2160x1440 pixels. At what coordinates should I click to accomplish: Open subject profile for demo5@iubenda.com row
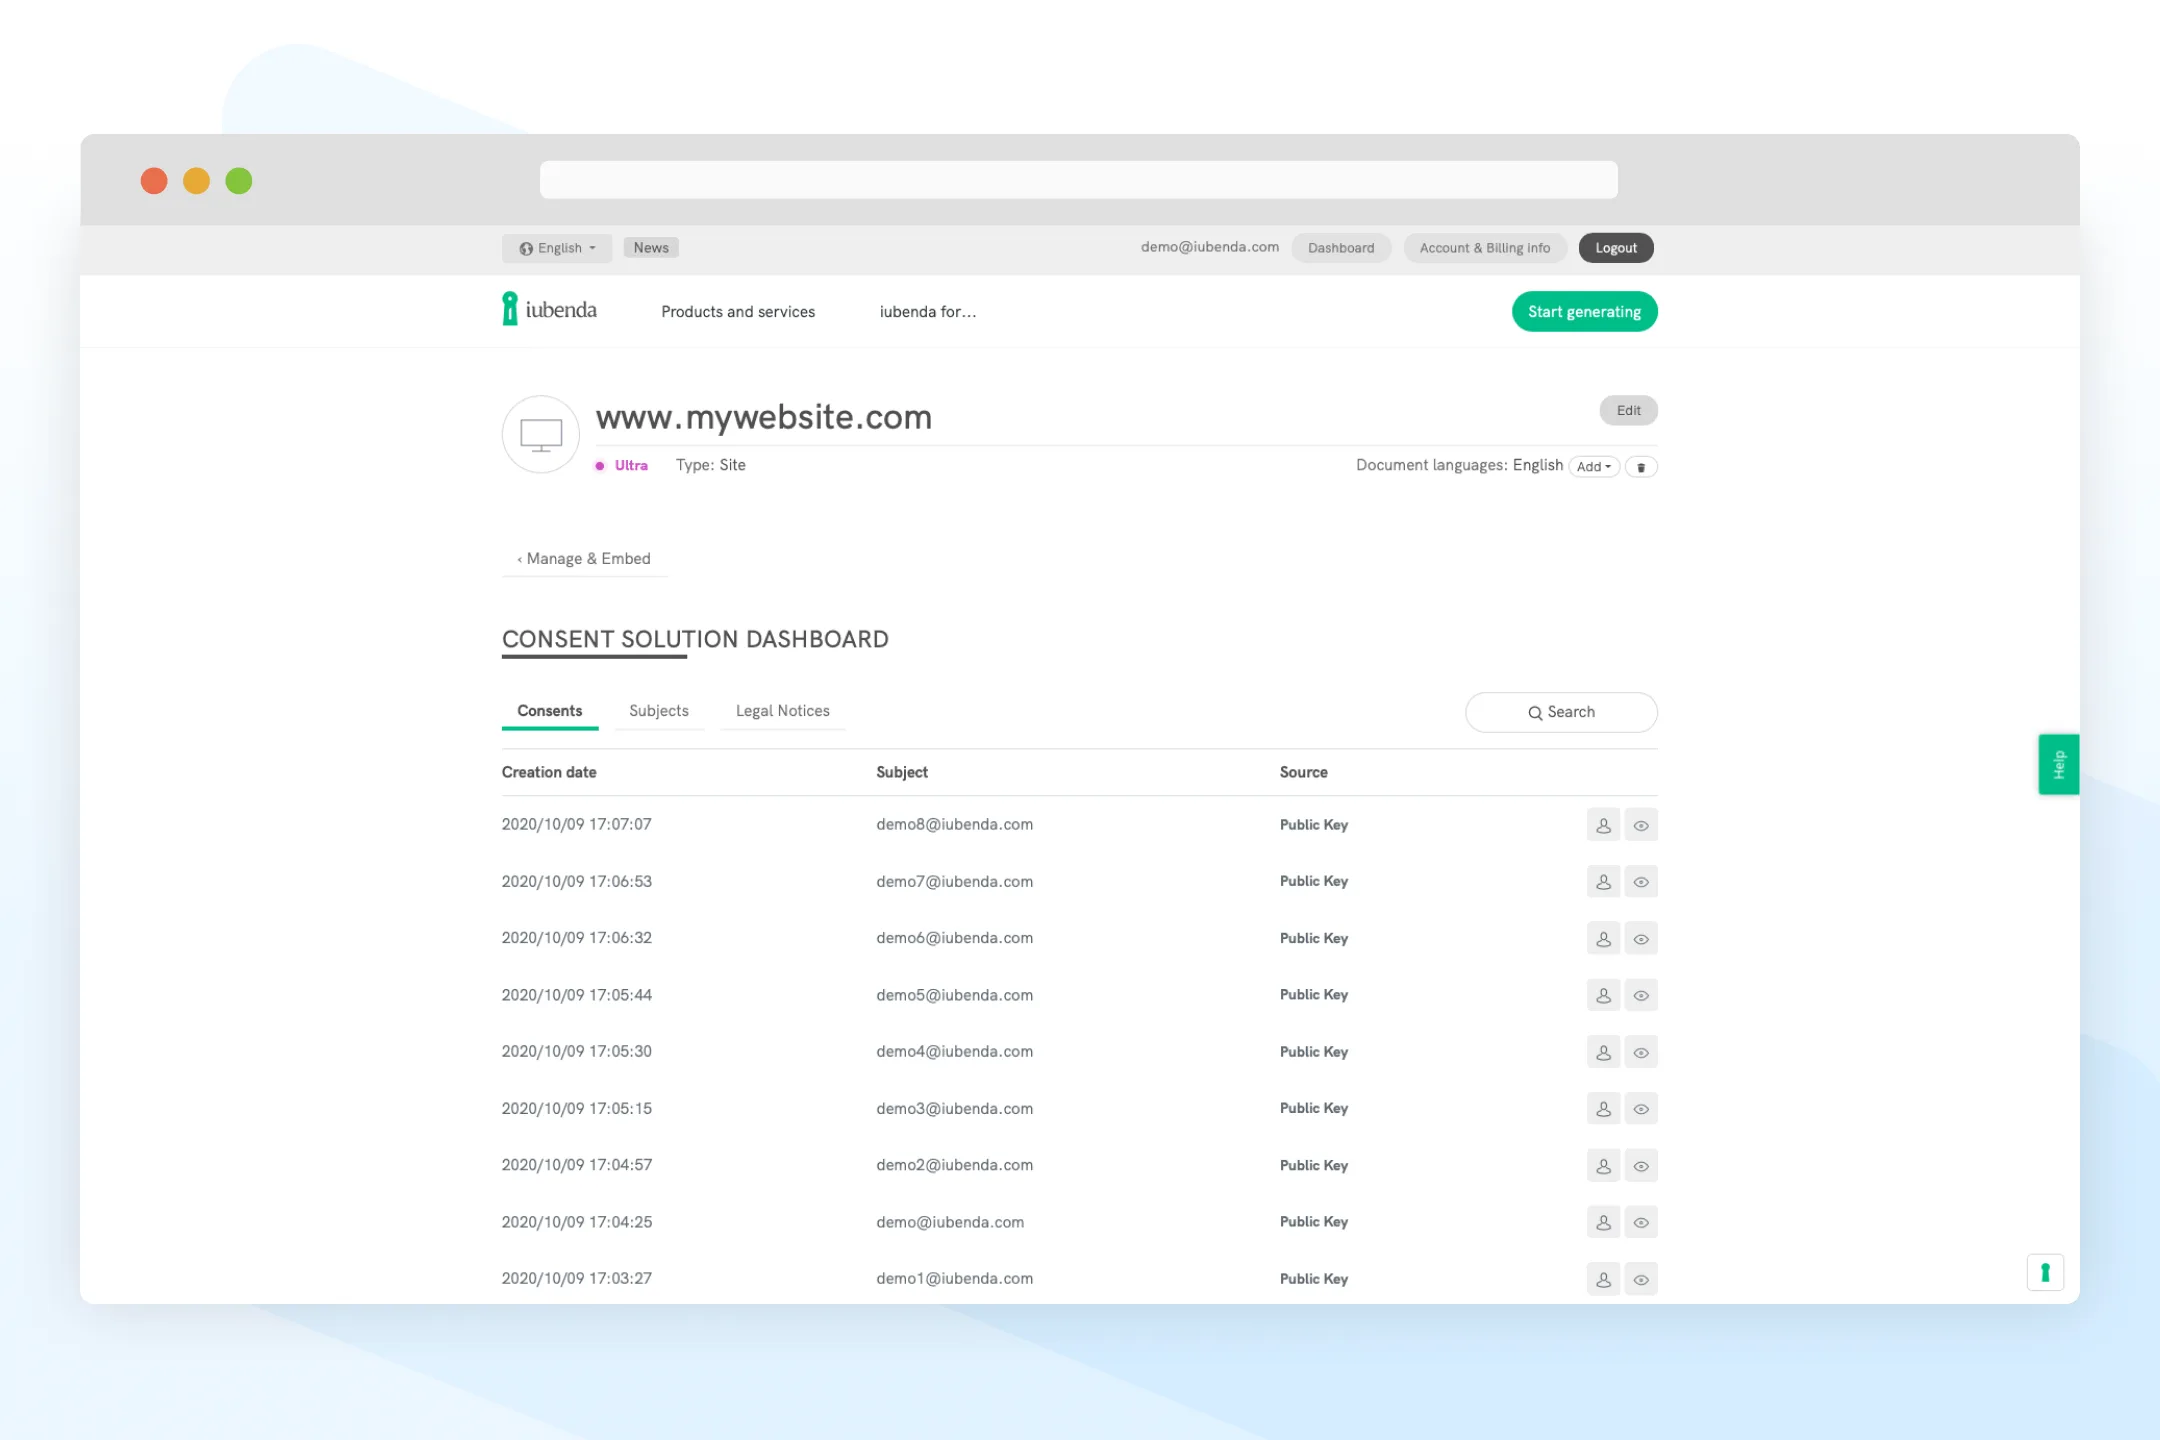(x=1603, y=995)
